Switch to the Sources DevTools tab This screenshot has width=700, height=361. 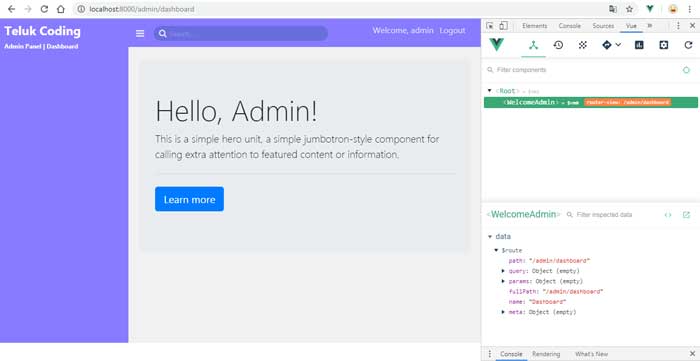pyautogui.click(x=603, y=26)
